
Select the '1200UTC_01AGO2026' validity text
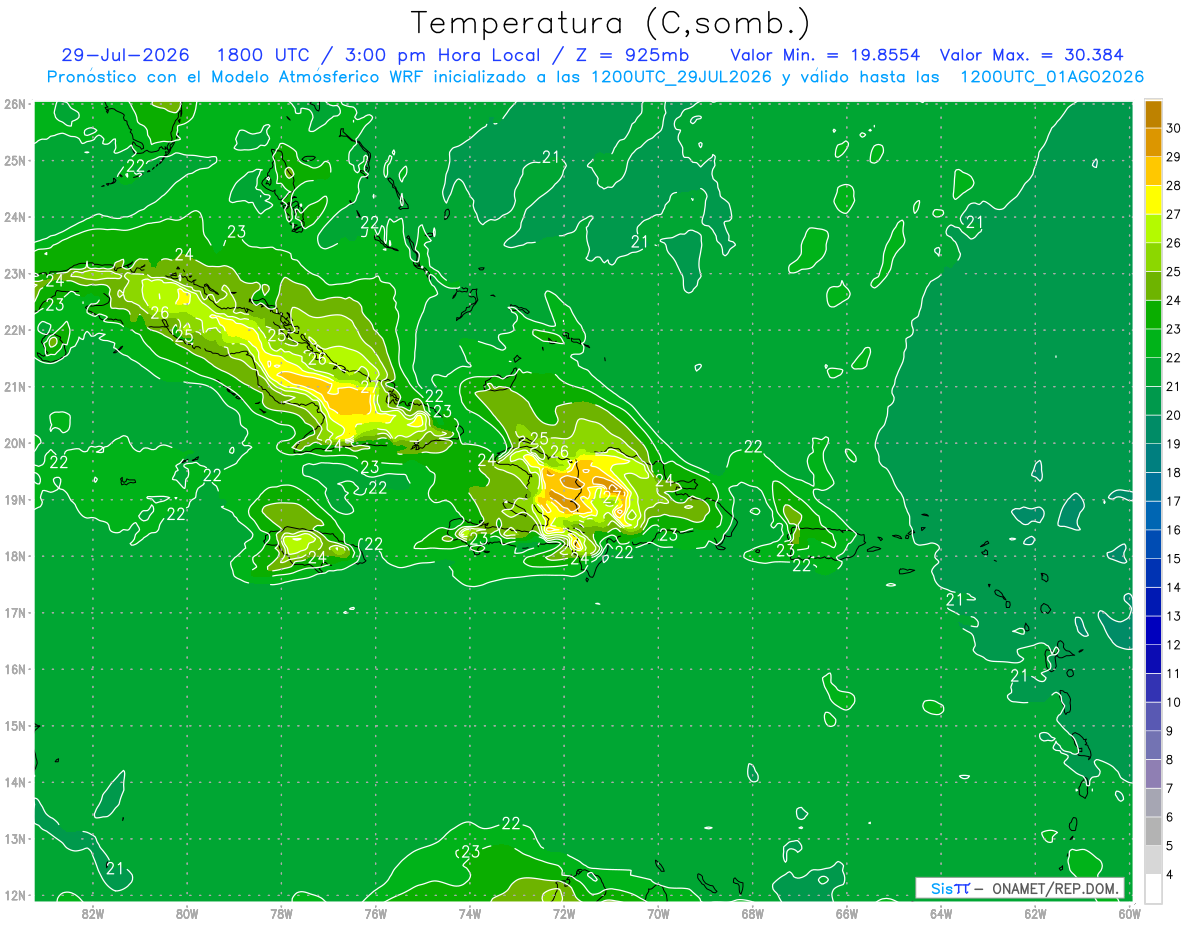pos(1052,77)
